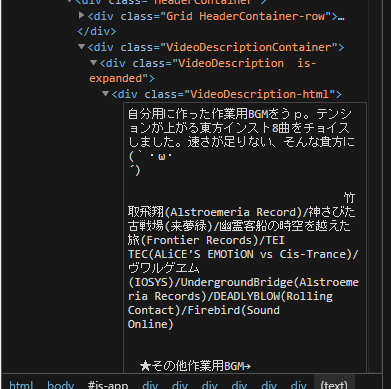Click the text line ヴワルゲヱム
The height and width of the screenshot is (389, 391).
pyautogui.click(x=164, y=268)
